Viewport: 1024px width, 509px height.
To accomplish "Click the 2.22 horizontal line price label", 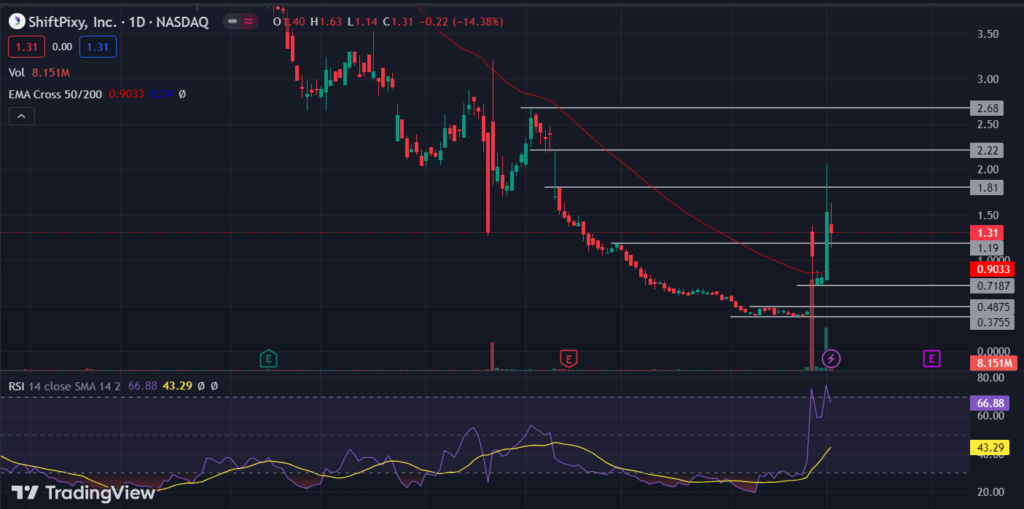I will (x=985, y=150).
